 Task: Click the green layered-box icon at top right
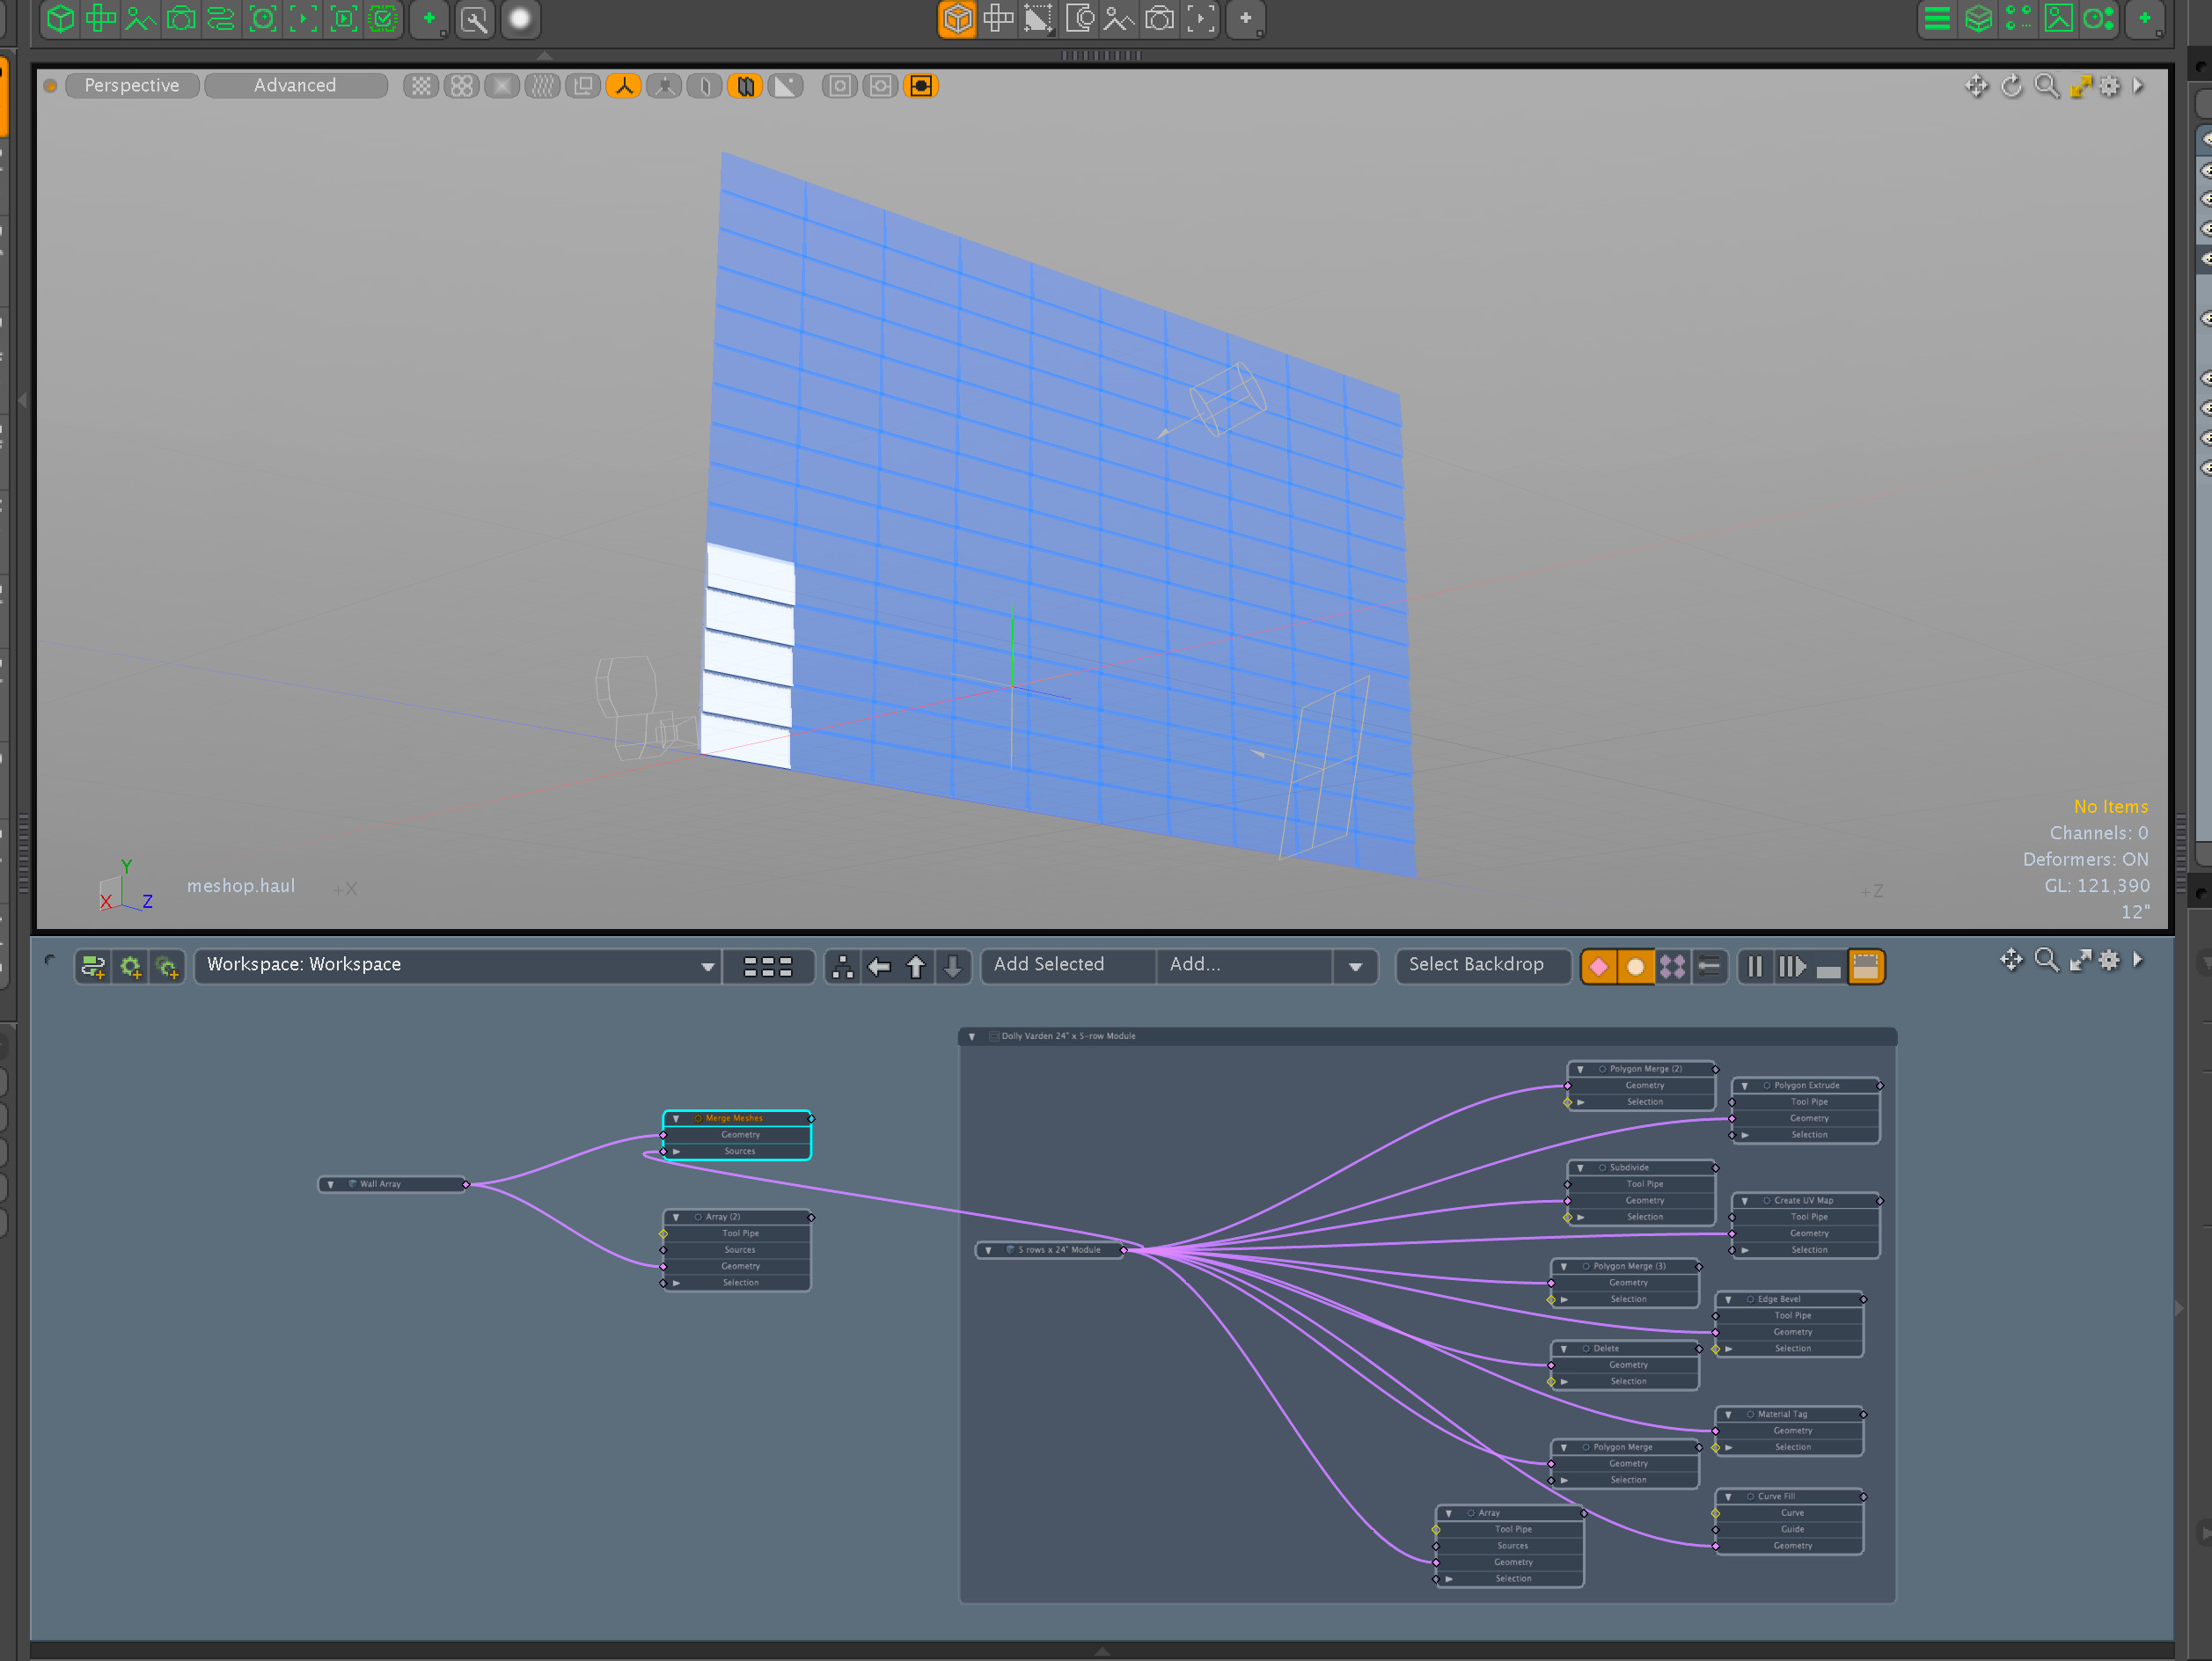pyautogui.click(x=1978, y=19)
